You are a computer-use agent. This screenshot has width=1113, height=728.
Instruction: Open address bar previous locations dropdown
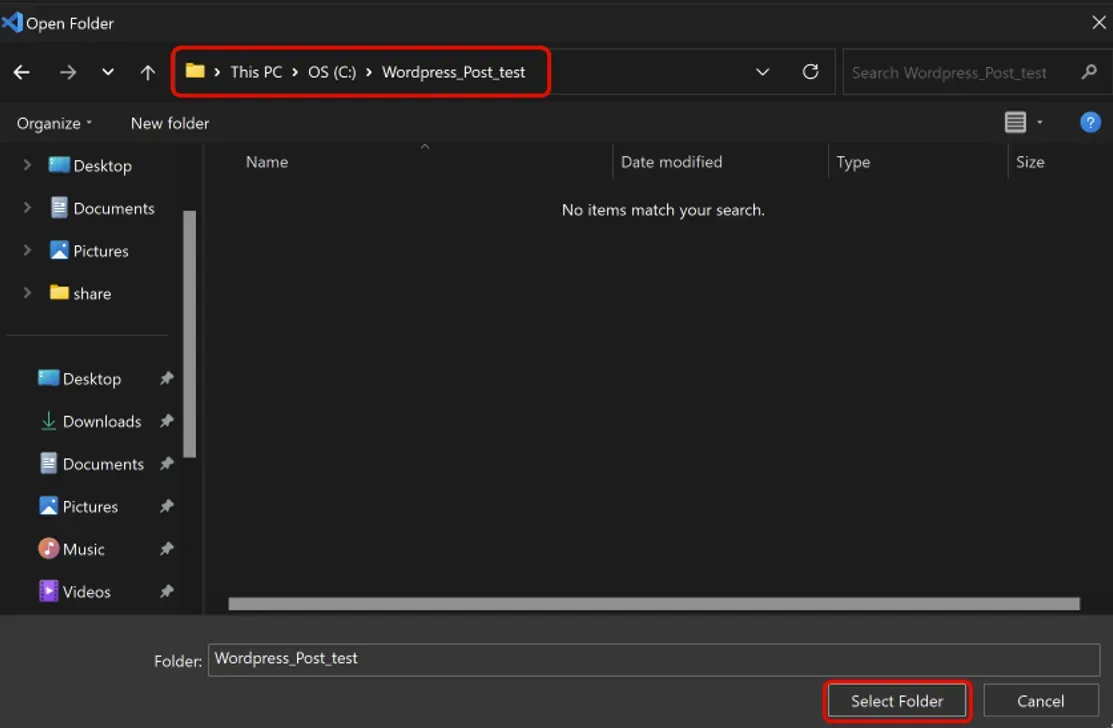click(x=762, y=72)
